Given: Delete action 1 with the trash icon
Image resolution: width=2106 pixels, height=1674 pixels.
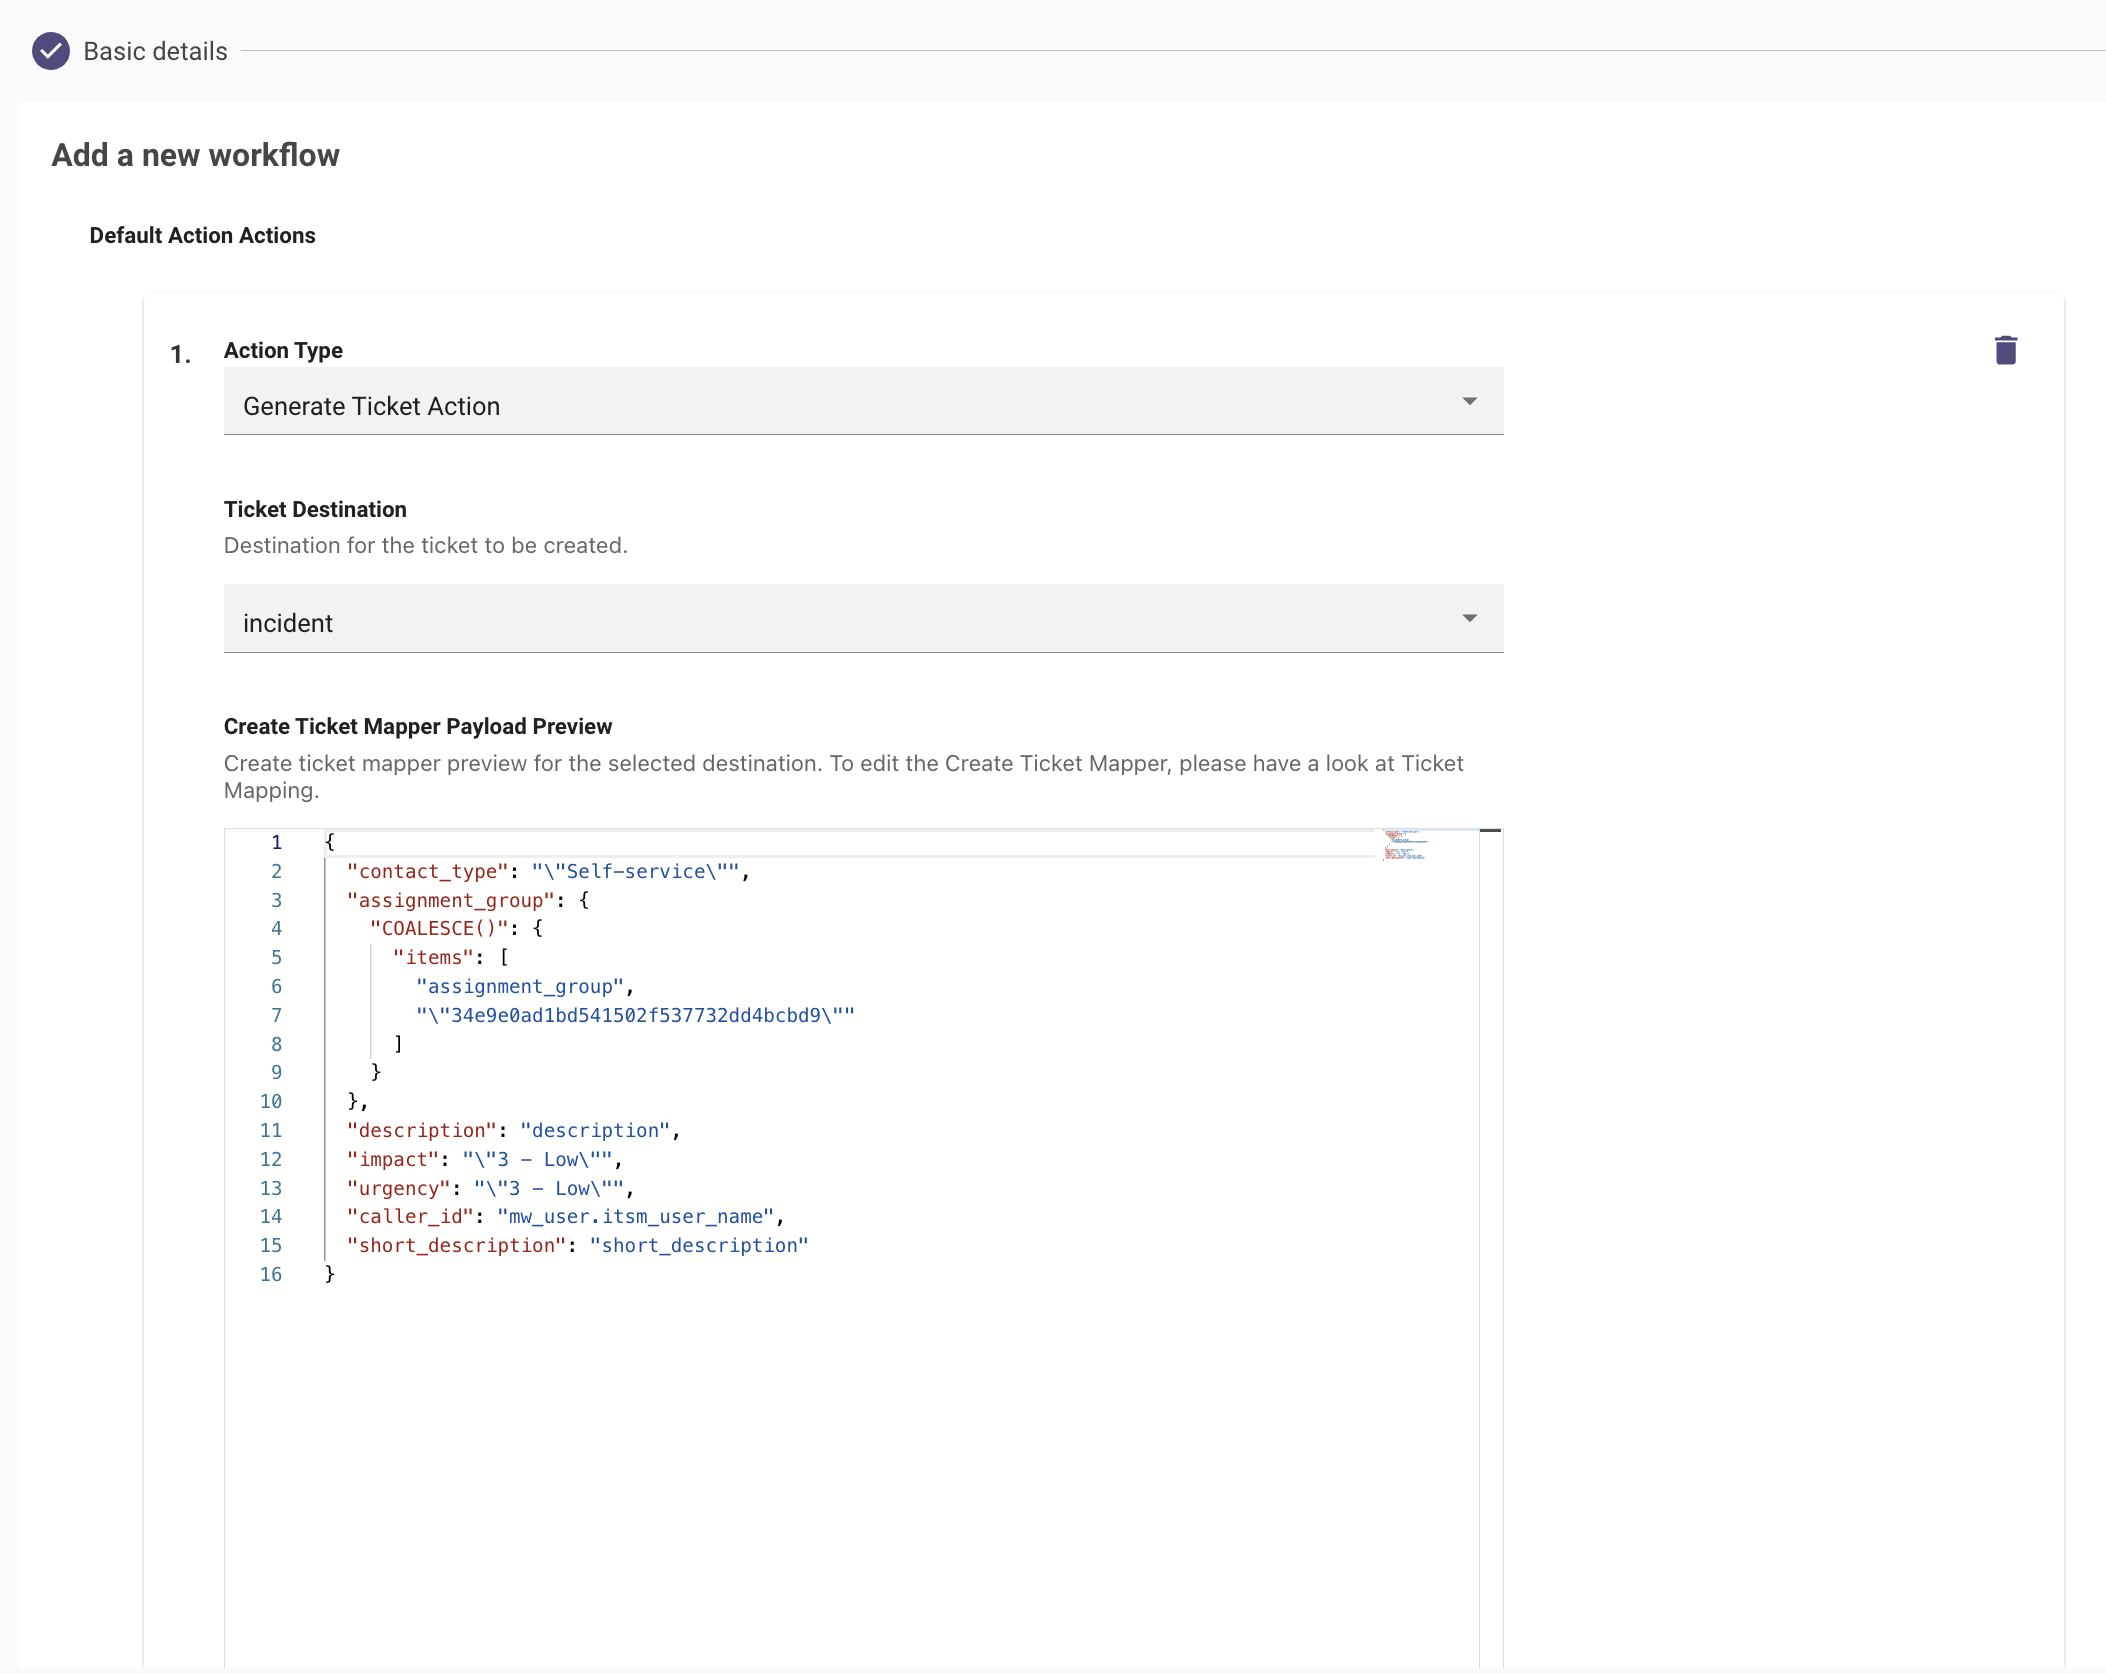Looking at the screenshot, I should click(x=2005, y=351).
